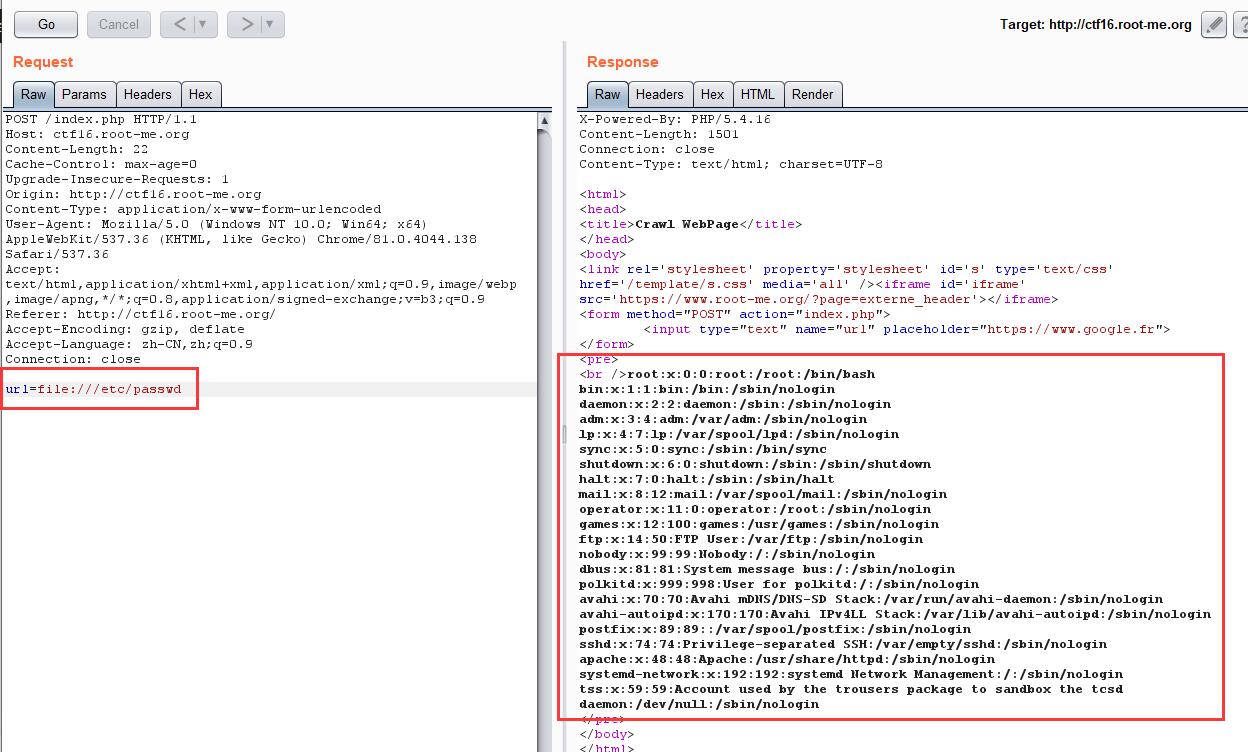This screenshot has width=1248, height=752.
Task: Click the shutdown:x:6:0:shutdown passwd entry
Action: pos(755,464)
